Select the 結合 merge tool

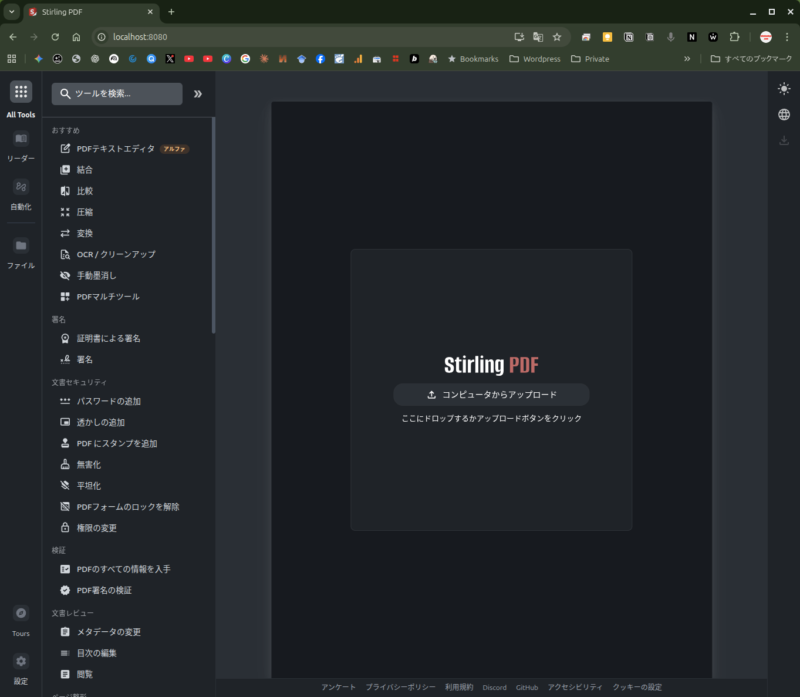pos(84,170)
